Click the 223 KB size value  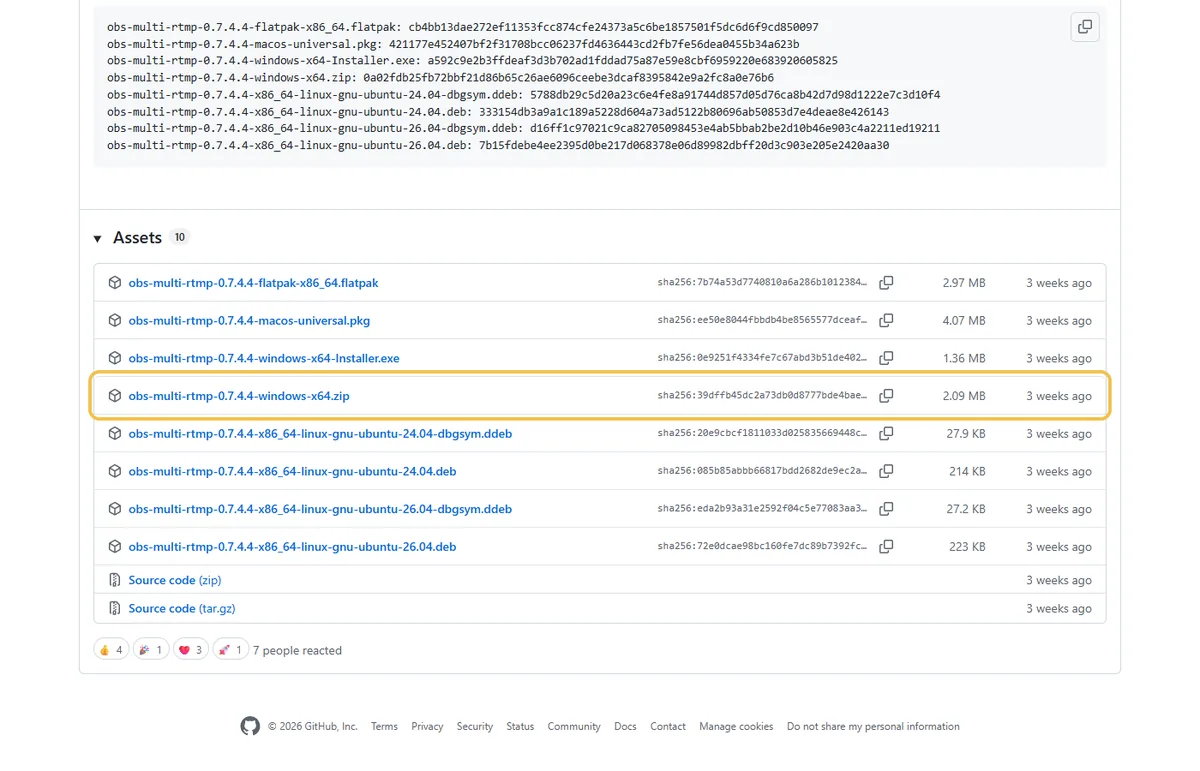[x=968, y=547]
